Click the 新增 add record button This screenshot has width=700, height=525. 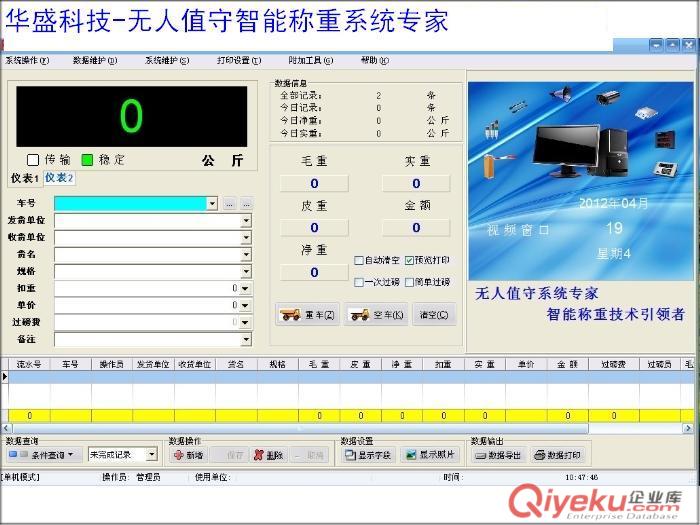coord(189,455)
